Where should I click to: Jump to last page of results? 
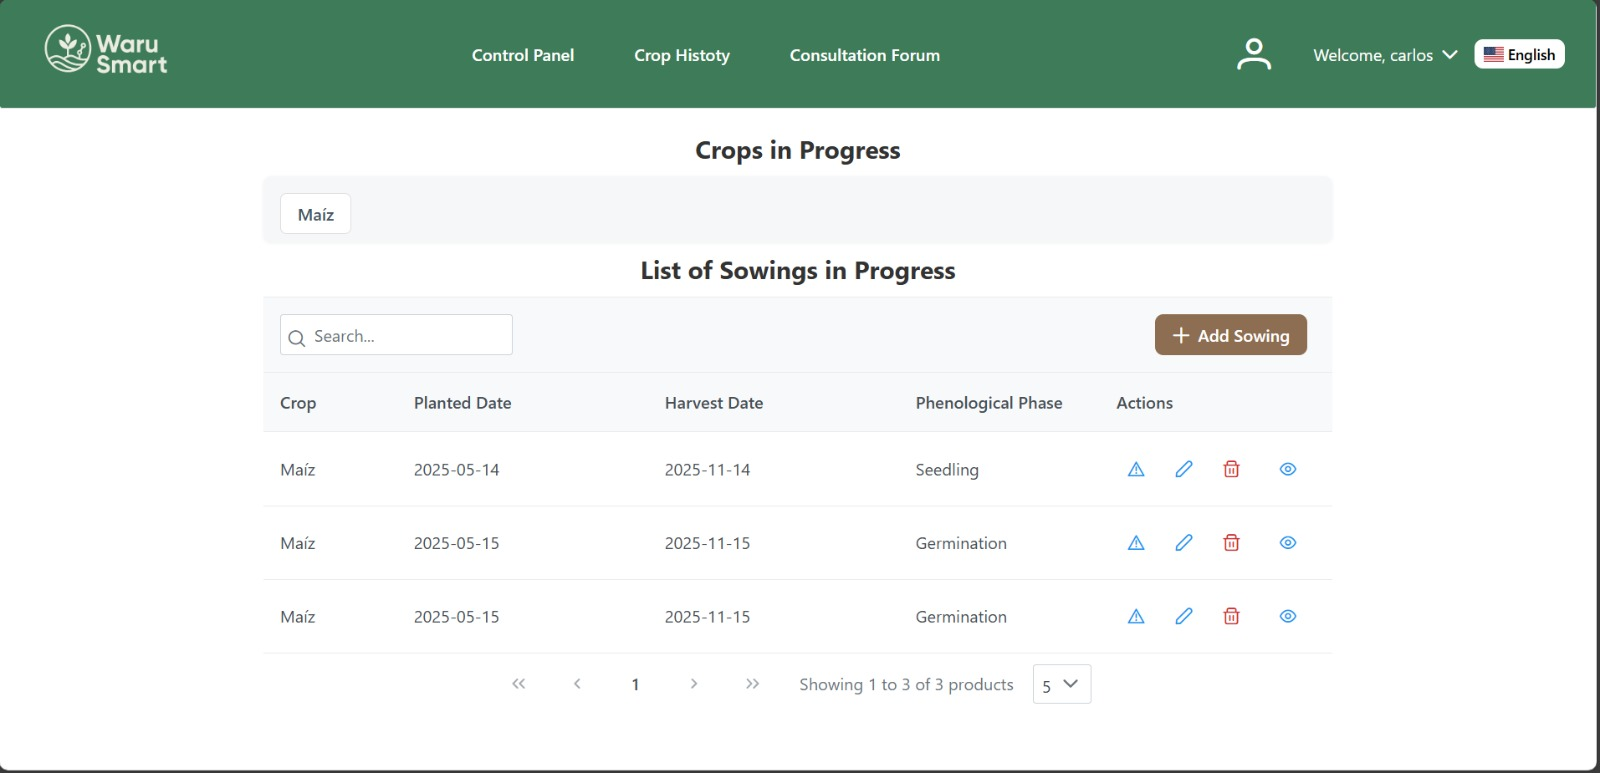coord(753,684)
